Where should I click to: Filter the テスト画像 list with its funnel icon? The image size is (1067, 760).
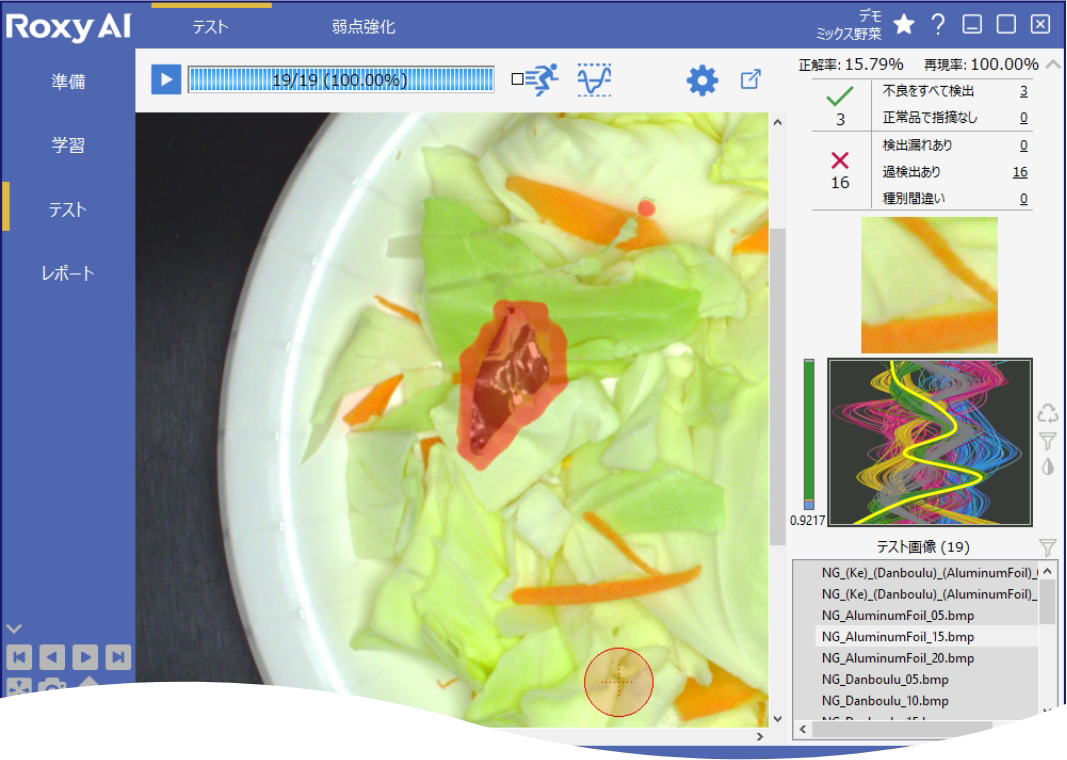(x=1048, y=547)
